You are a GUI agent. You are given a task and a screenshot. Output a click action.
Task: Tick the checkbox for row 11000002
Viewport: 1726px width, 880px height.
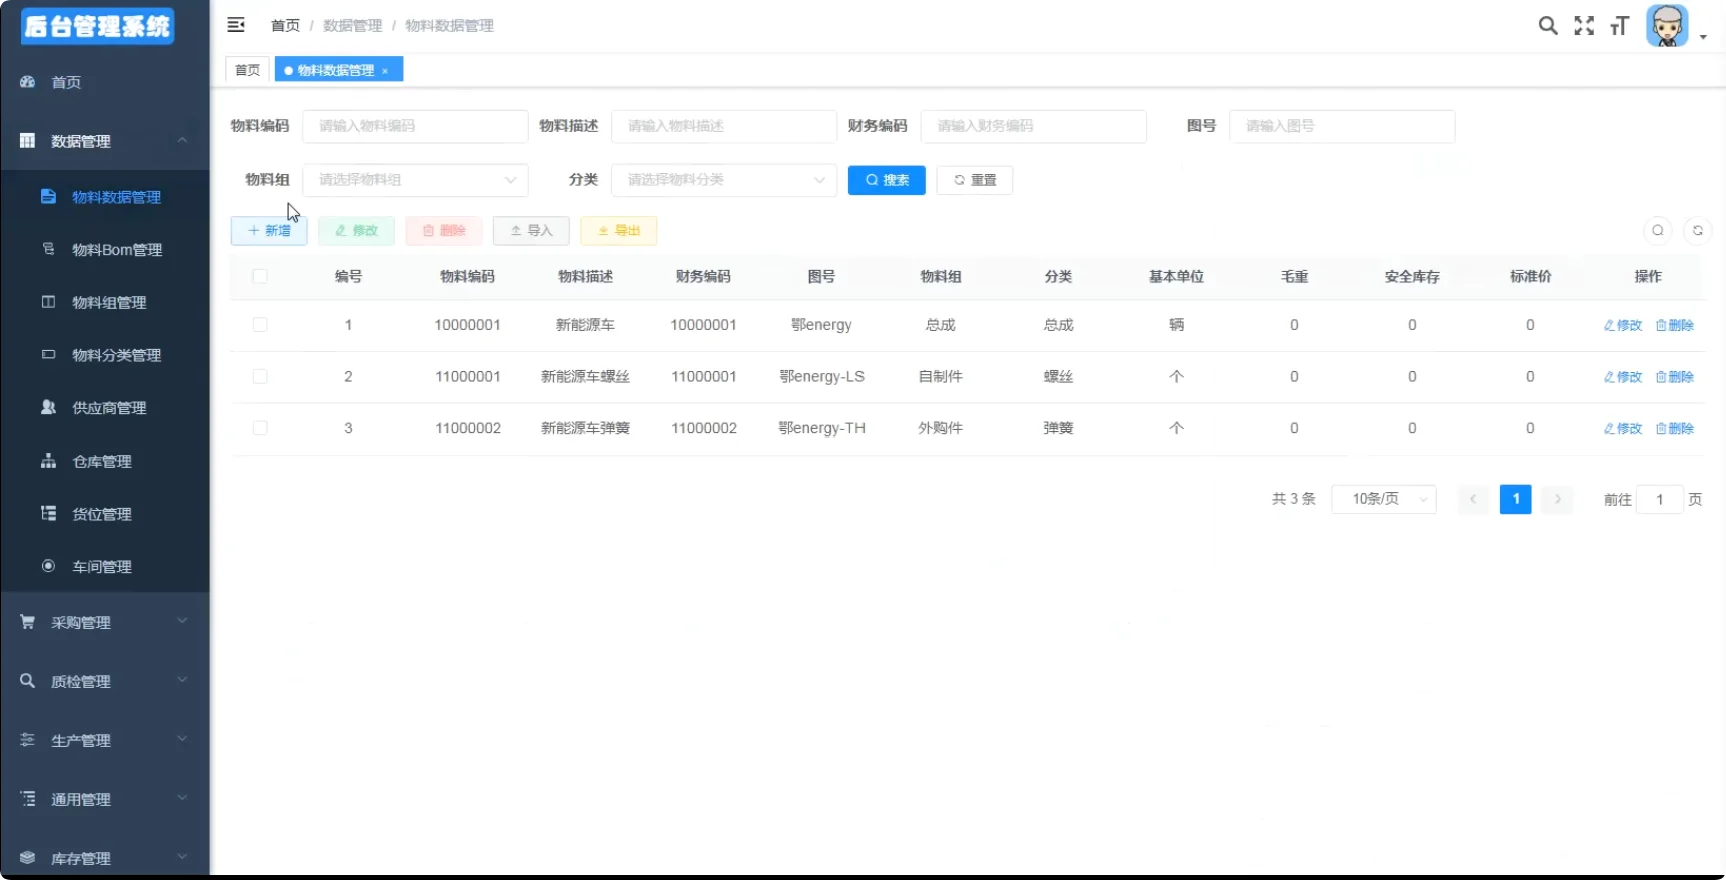click(260, 428)
